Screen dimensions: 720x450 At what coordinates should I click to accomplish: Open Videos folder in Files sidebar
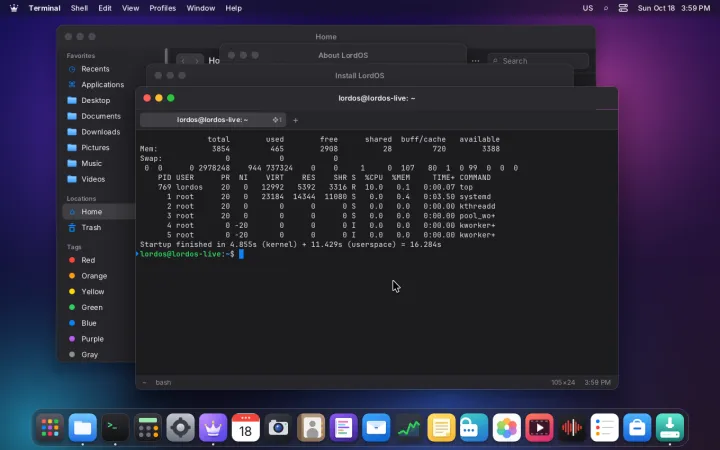pyautogui.click(x=95, y=179)
